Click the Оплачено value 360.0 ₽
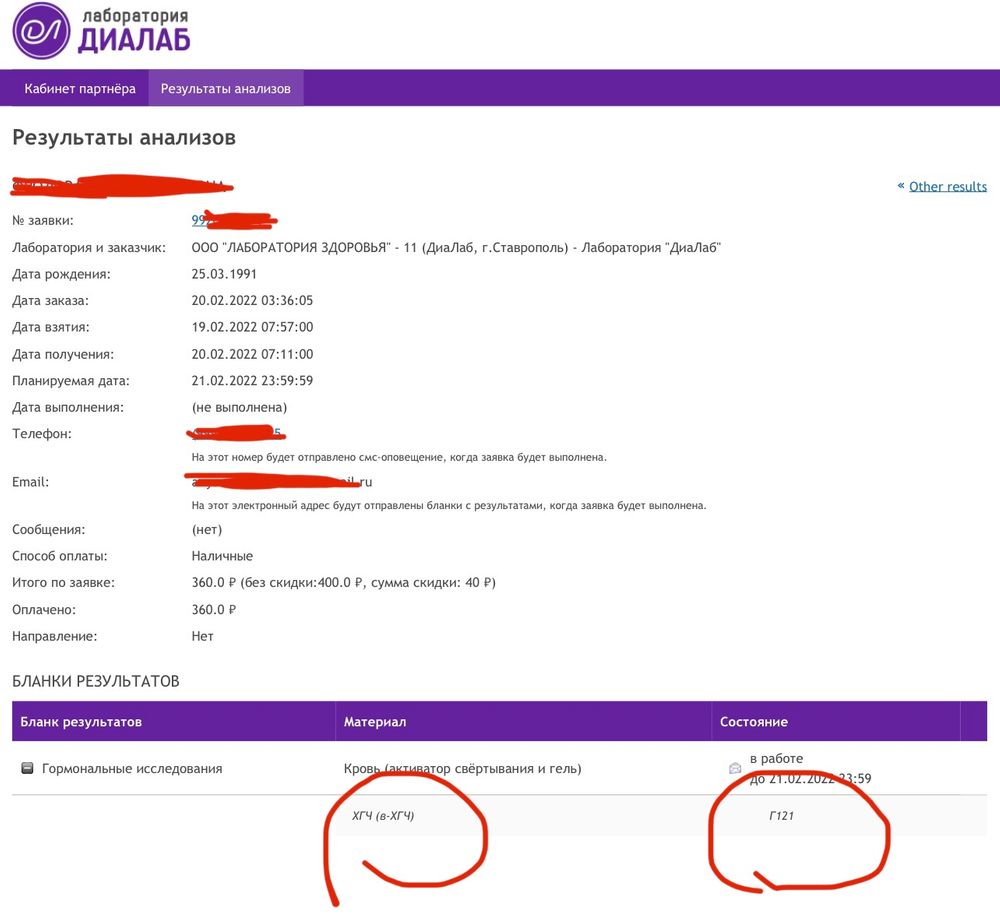 [214, 610]
